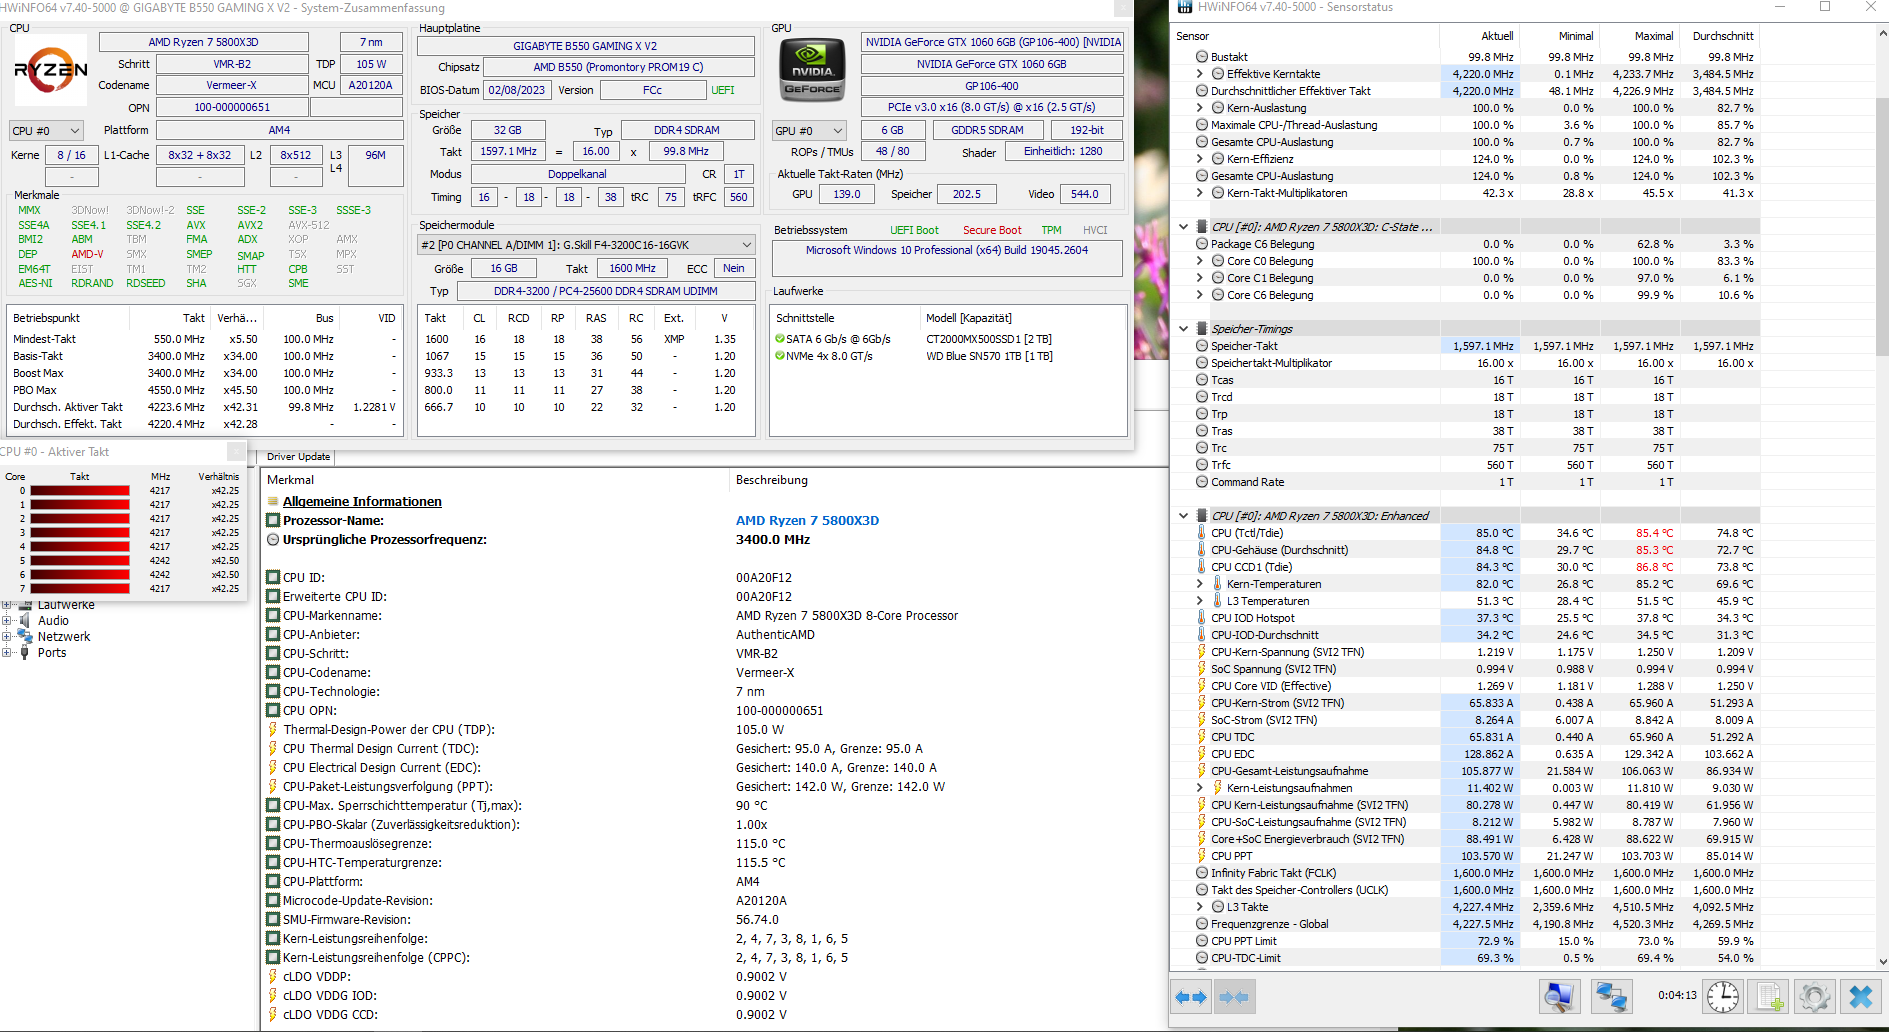This screenshot has height=1032, width=1889.
Task: Expand the L3 Takte sensor group
Action: coord(1200,907)
